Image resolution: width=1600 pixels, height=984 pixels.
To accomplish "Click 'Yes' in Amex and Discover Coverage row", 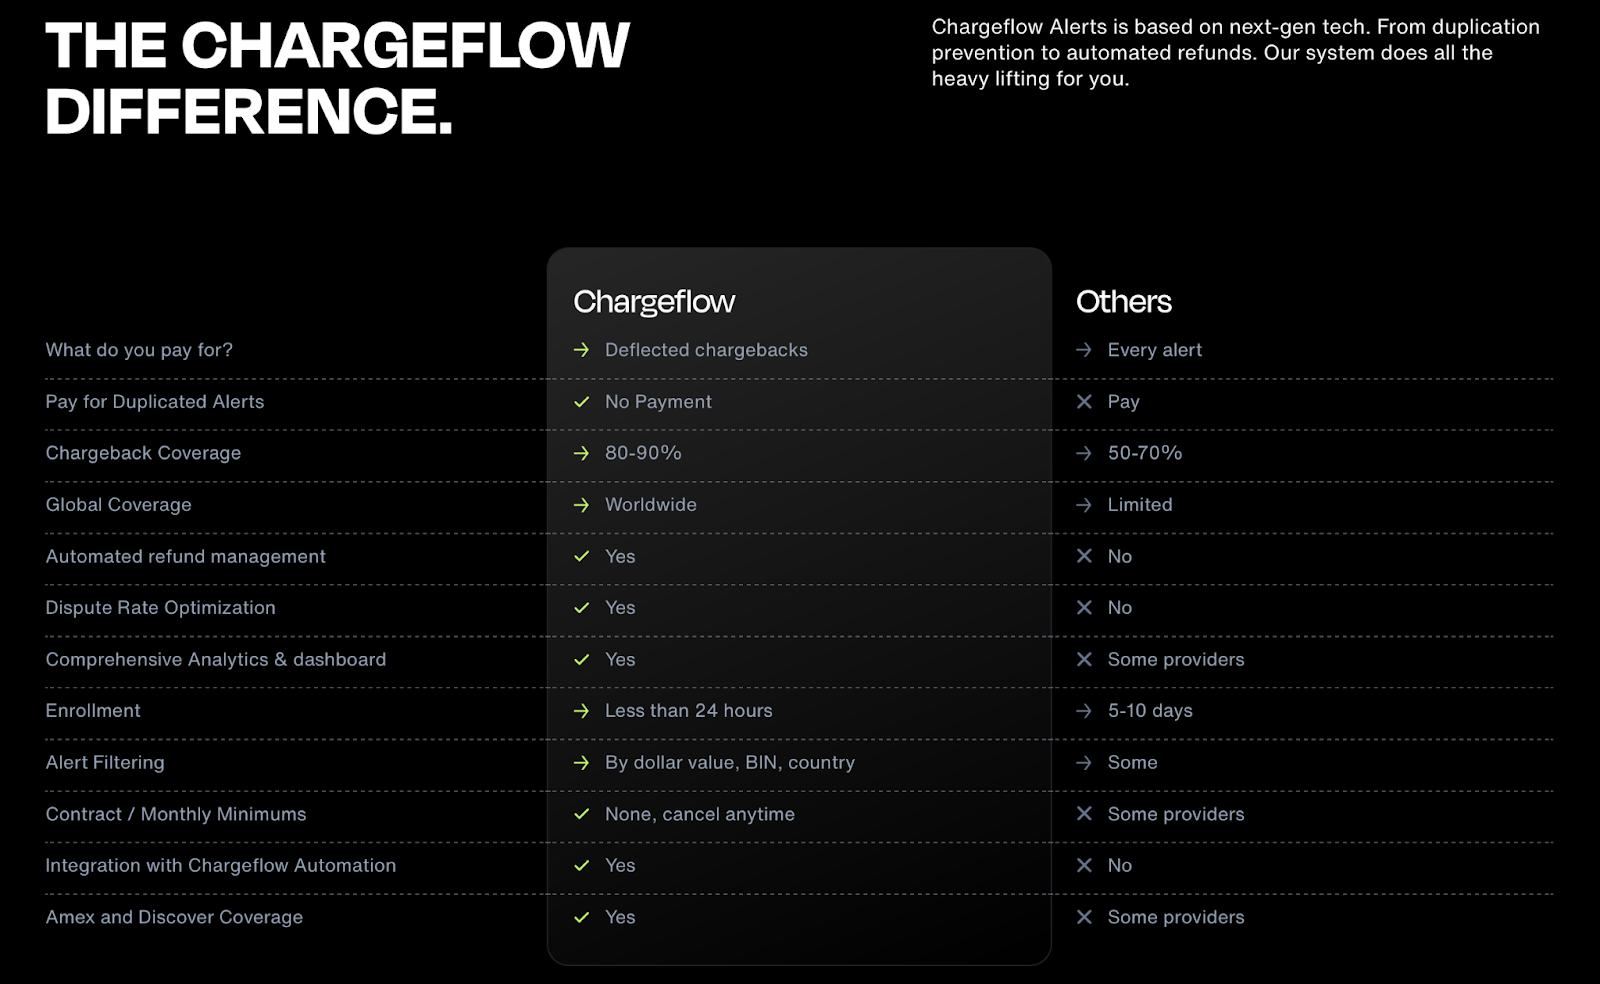I will (x=620, y=917).
